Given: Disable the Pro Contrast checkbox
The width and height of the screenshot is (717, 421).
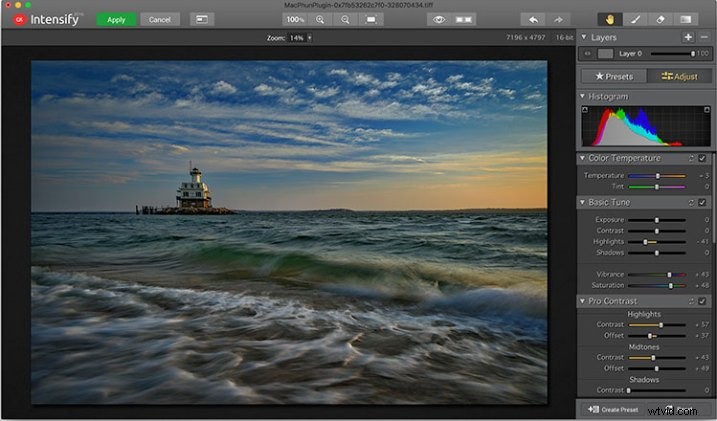Looking at the screenshot, I should point(702,301).
